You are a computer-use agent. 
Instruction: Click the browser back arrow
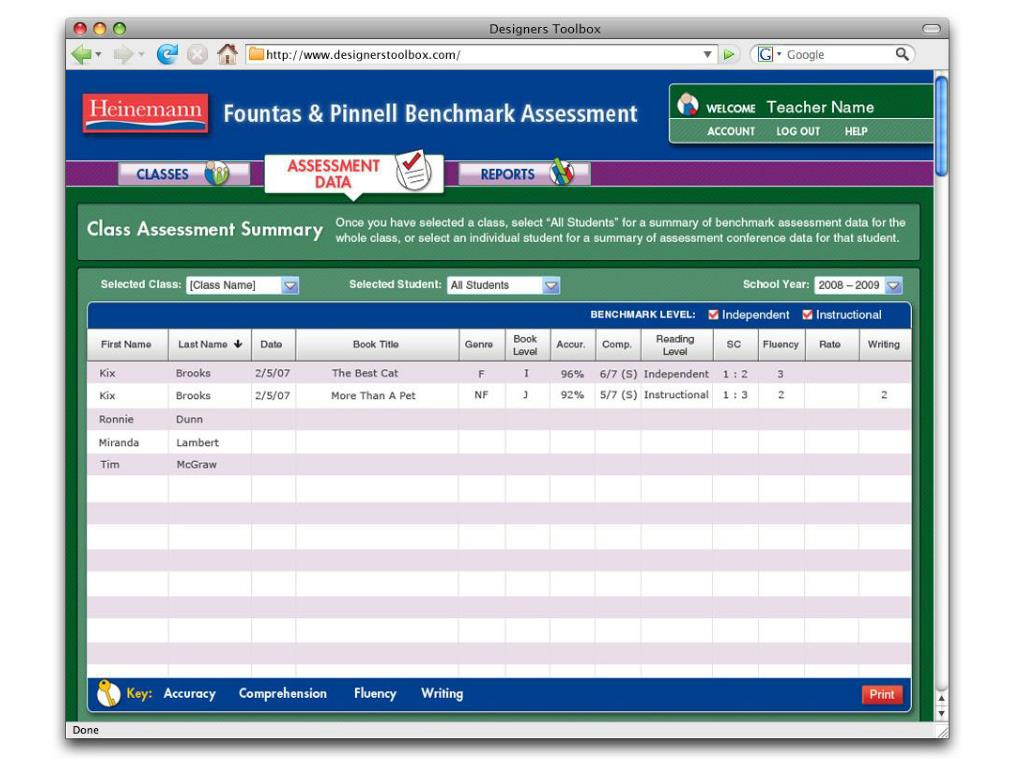tap(82, 54)
